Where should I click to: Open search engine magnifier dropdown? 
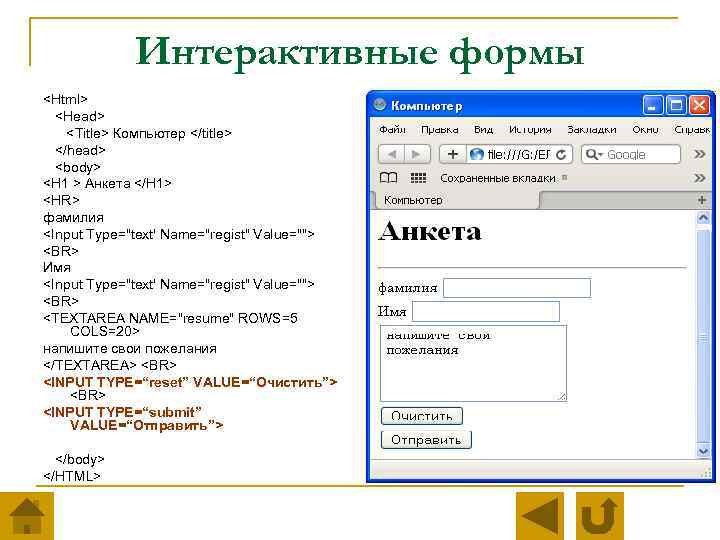point(594,154)
